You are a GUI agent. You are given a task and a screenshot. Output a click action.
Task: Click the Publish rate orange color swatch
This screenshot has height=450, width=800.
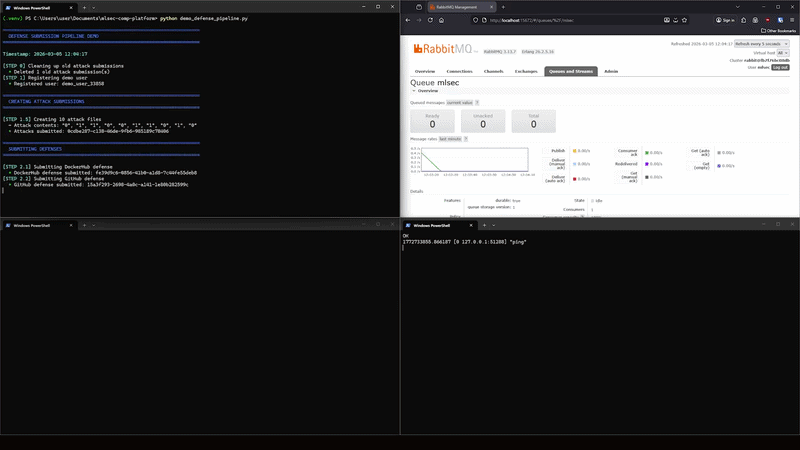click(574, 151)
